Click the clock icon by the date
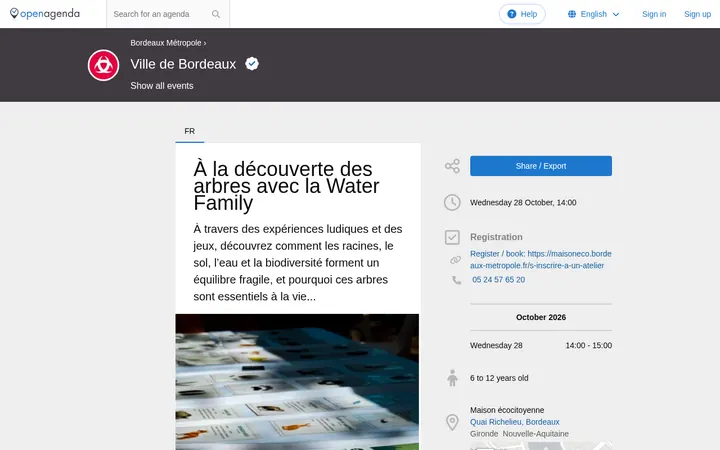The width and height of the screenshot is (720, 450). [452, 202]
